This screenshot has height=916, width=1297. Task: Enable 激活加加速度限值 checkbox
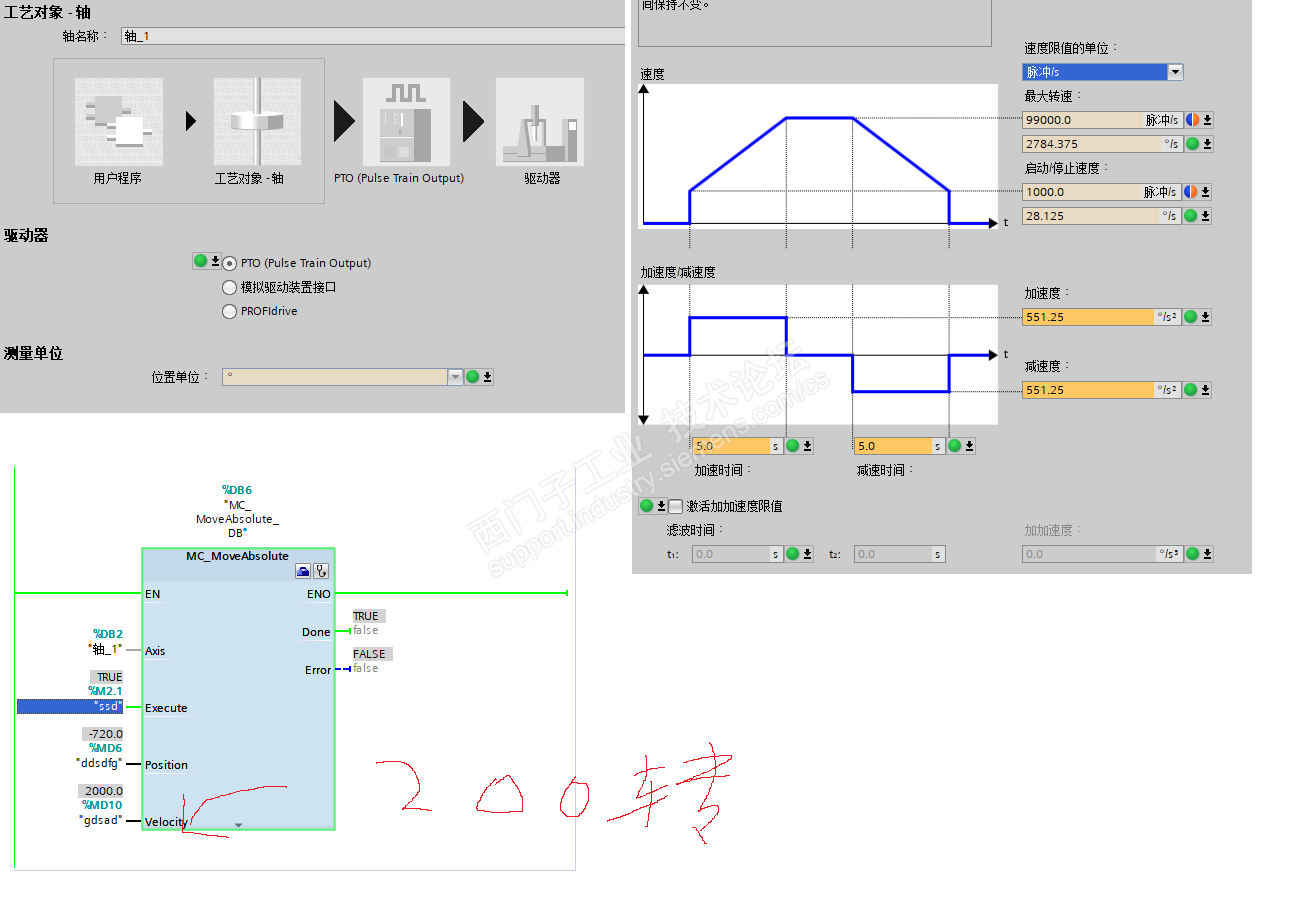click(x=676, y=506)
